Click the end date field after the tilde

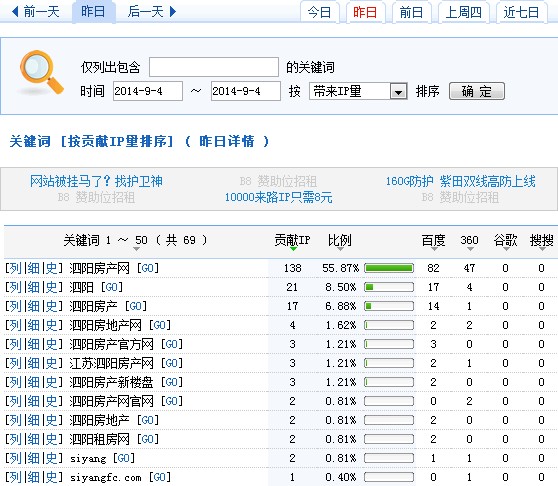click(246, 91)
